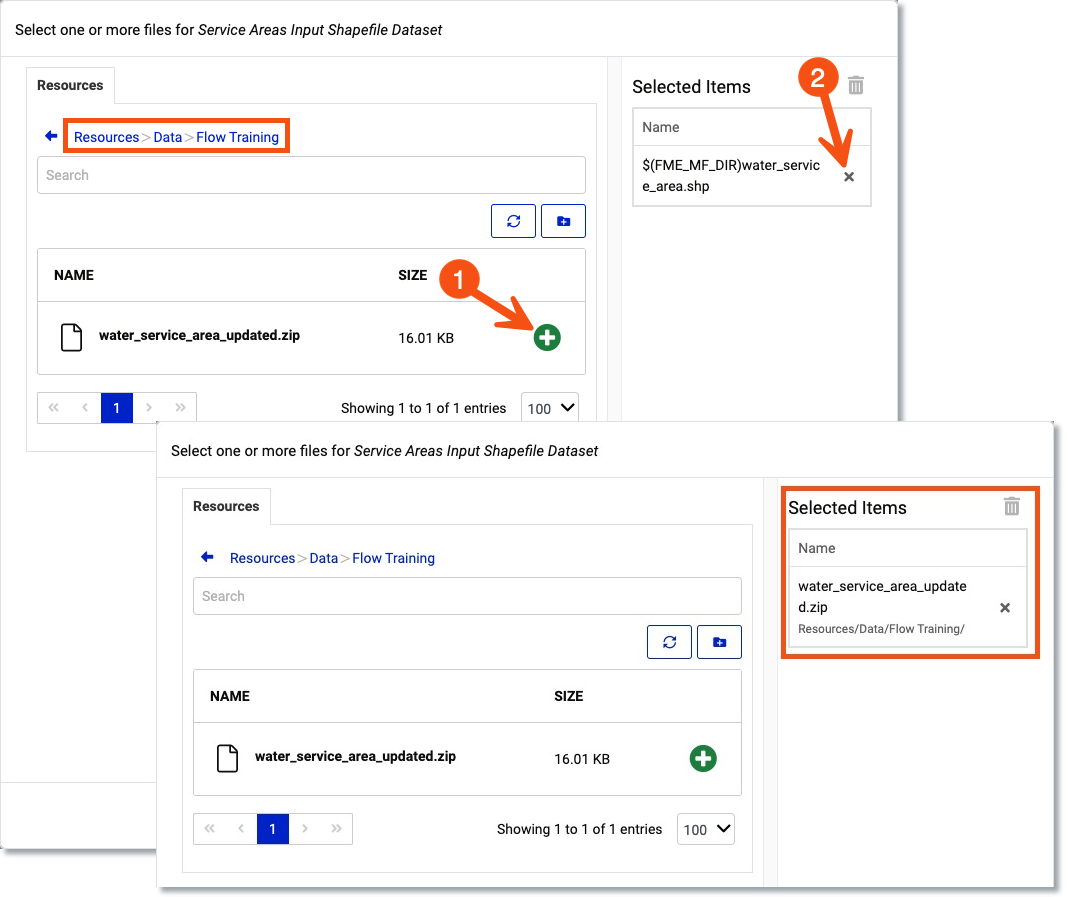Click the next page arrow button

148,407
